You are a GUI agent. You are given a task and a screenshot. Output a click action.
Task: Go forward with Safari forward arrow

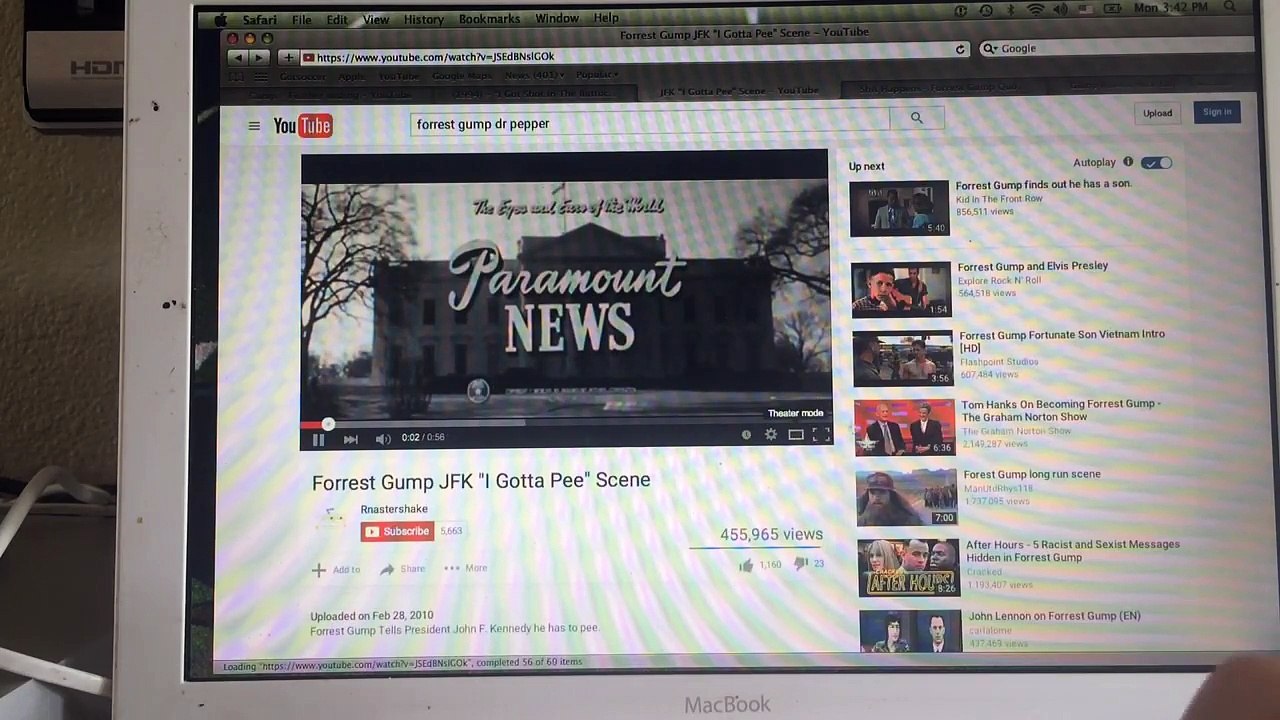pyautogui.click(x=258, y=57)
